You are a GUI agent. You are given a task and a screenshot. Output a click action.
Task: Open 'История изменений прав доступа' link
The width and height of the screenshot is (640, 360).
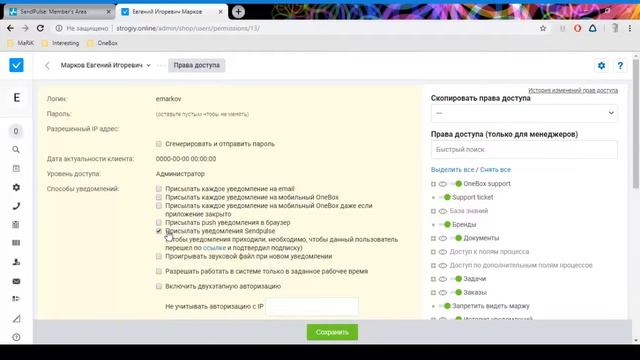coord(573,90)
